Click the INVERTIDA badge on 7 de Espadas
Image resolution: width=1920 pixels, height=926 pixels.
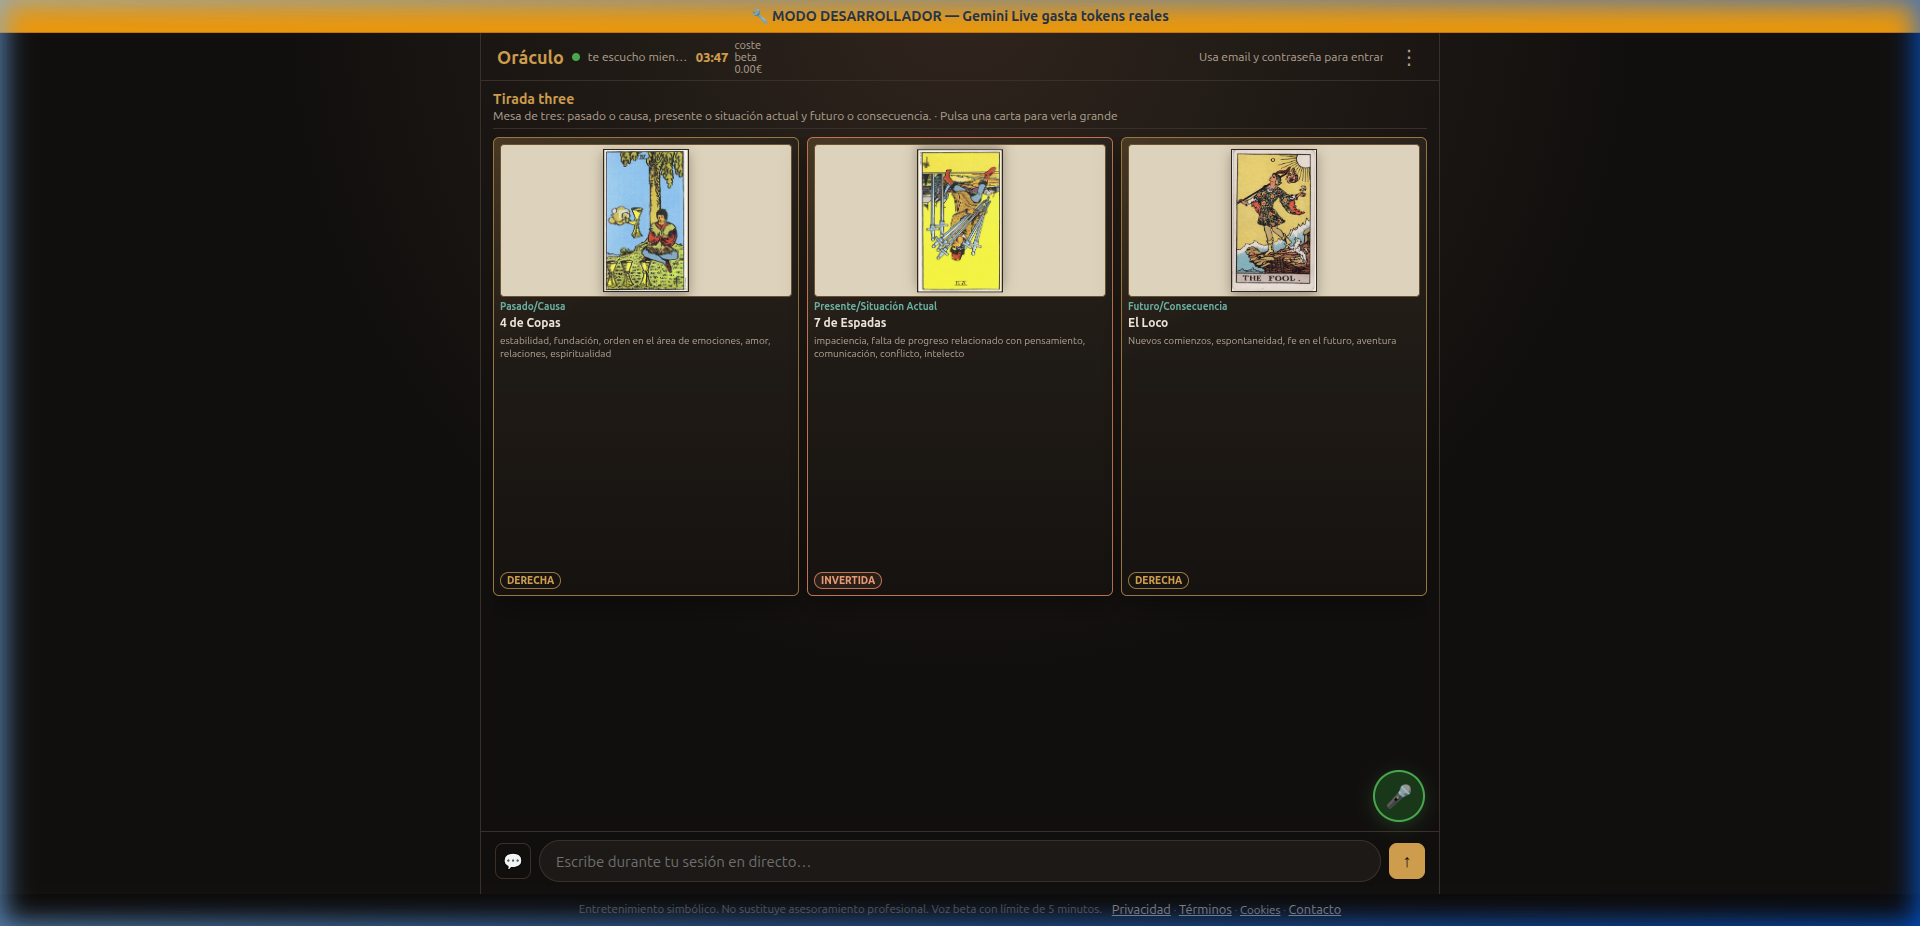[x=848, y=580]
